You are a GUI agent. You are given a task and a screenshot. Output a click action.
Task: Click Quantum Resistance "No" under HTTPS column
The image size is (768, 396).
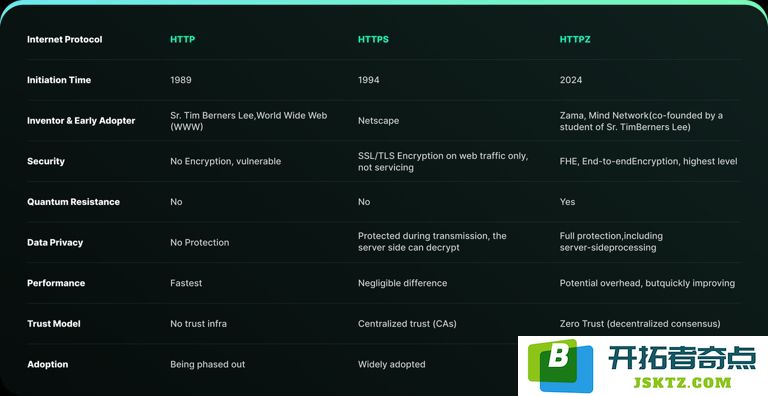tap(364, 202)
